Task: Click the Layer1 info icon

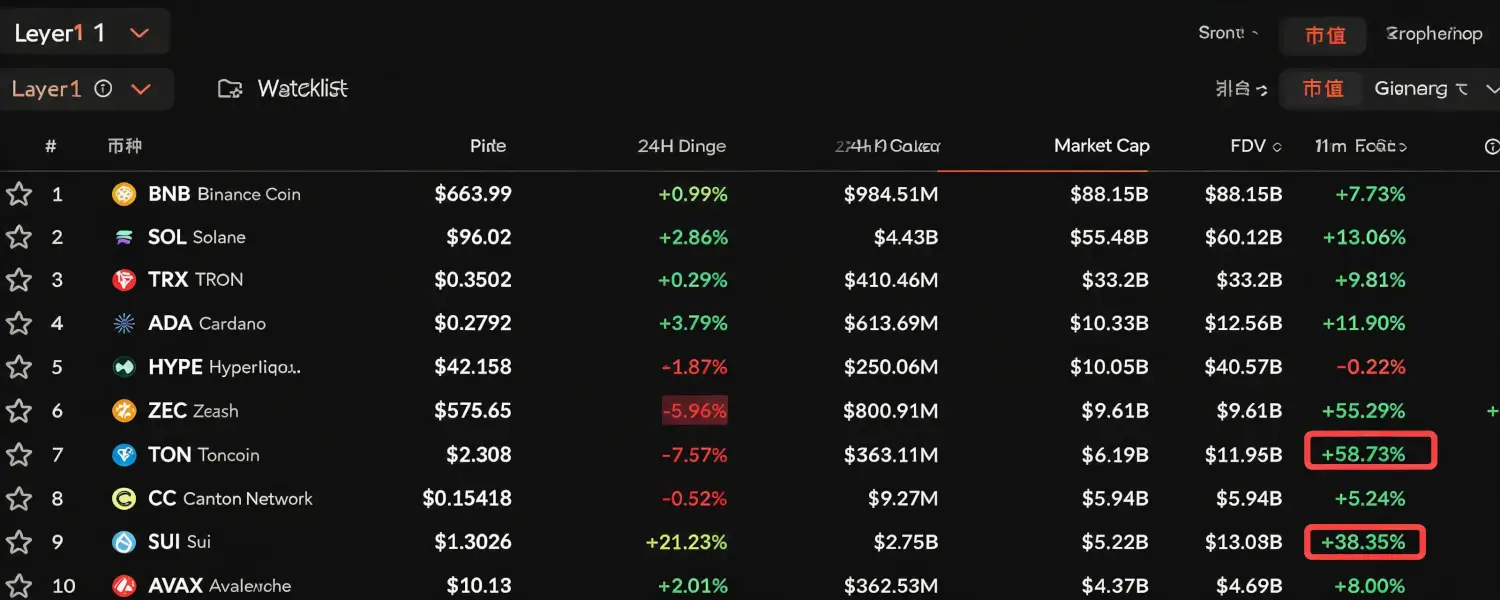Action: (x=103, y=88)
